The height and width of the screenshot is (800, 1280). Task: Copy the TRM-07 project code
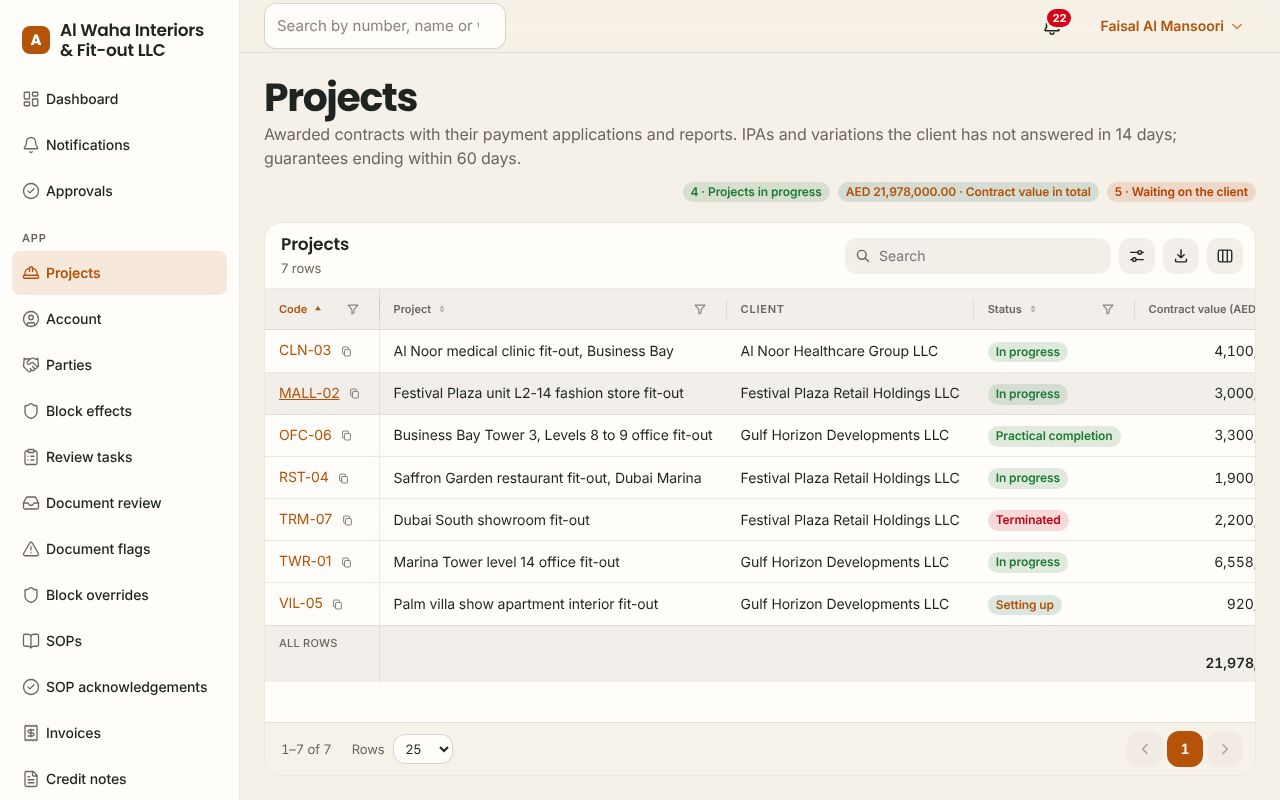click(348, 520)
